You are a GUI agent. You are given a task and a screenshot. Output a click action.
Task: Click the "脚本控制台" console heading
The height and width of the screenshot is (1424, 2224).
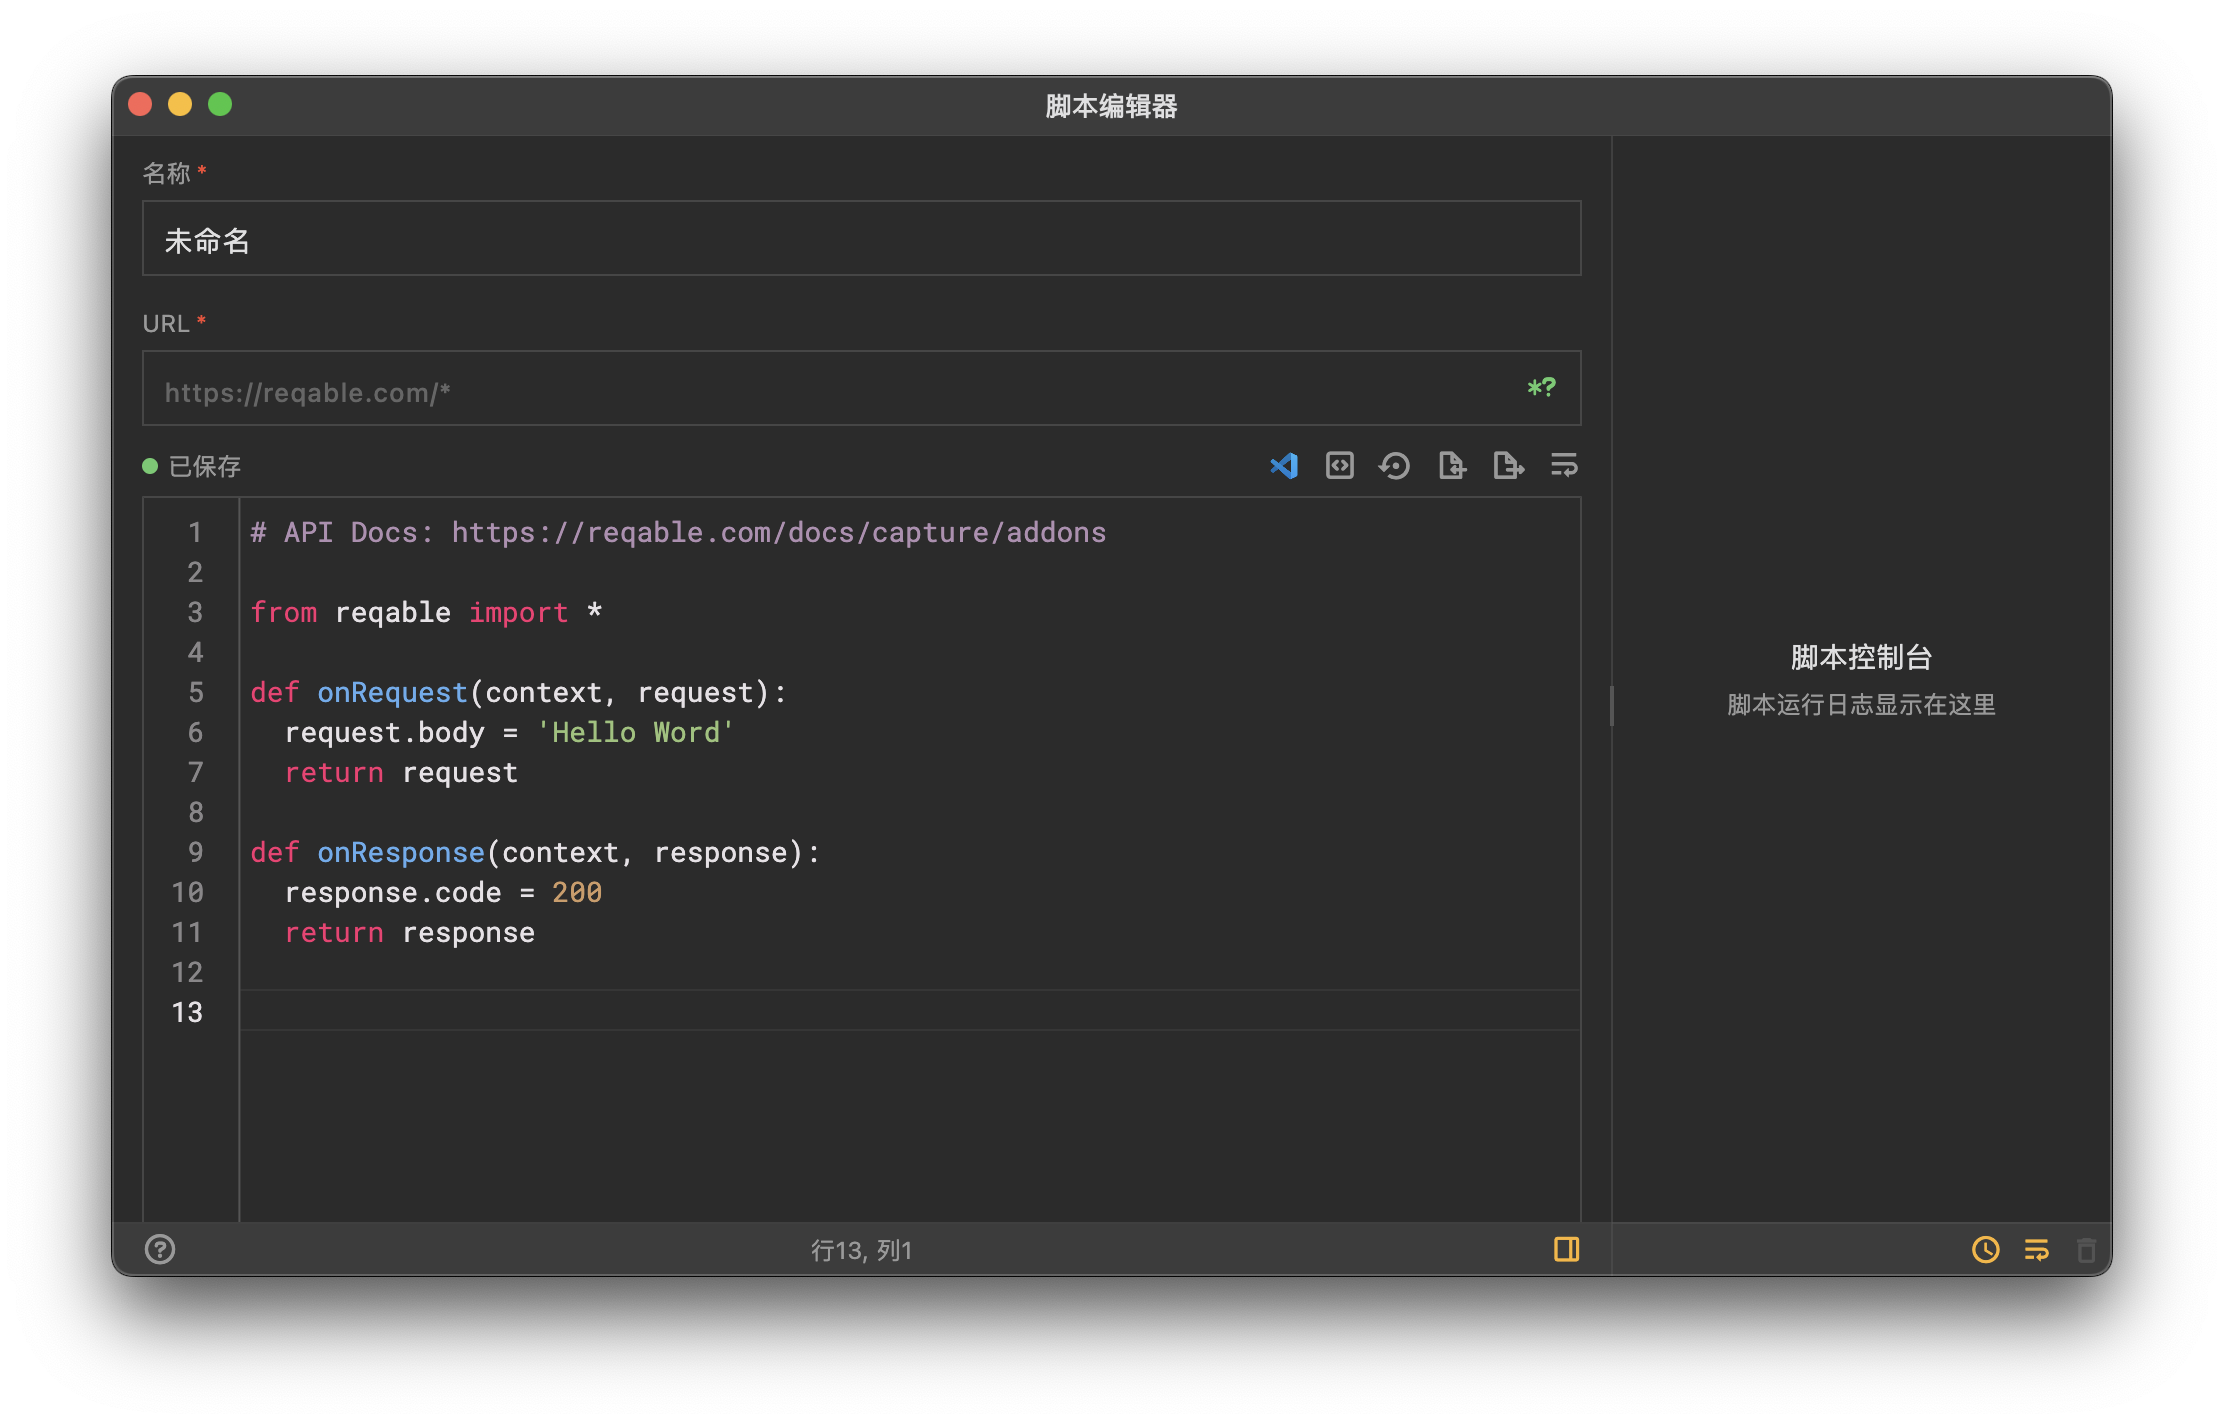pos(1861,657)
